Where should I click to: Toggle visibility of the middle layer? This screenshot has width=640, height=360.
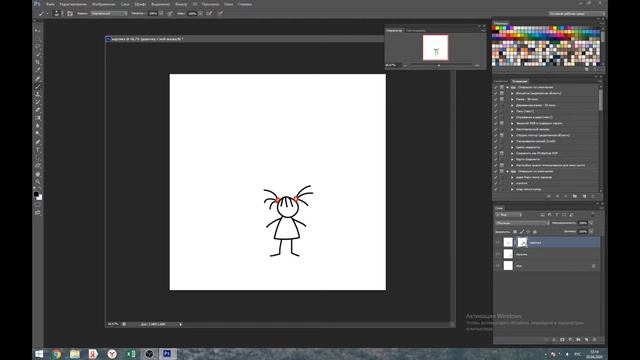[498, 254]
